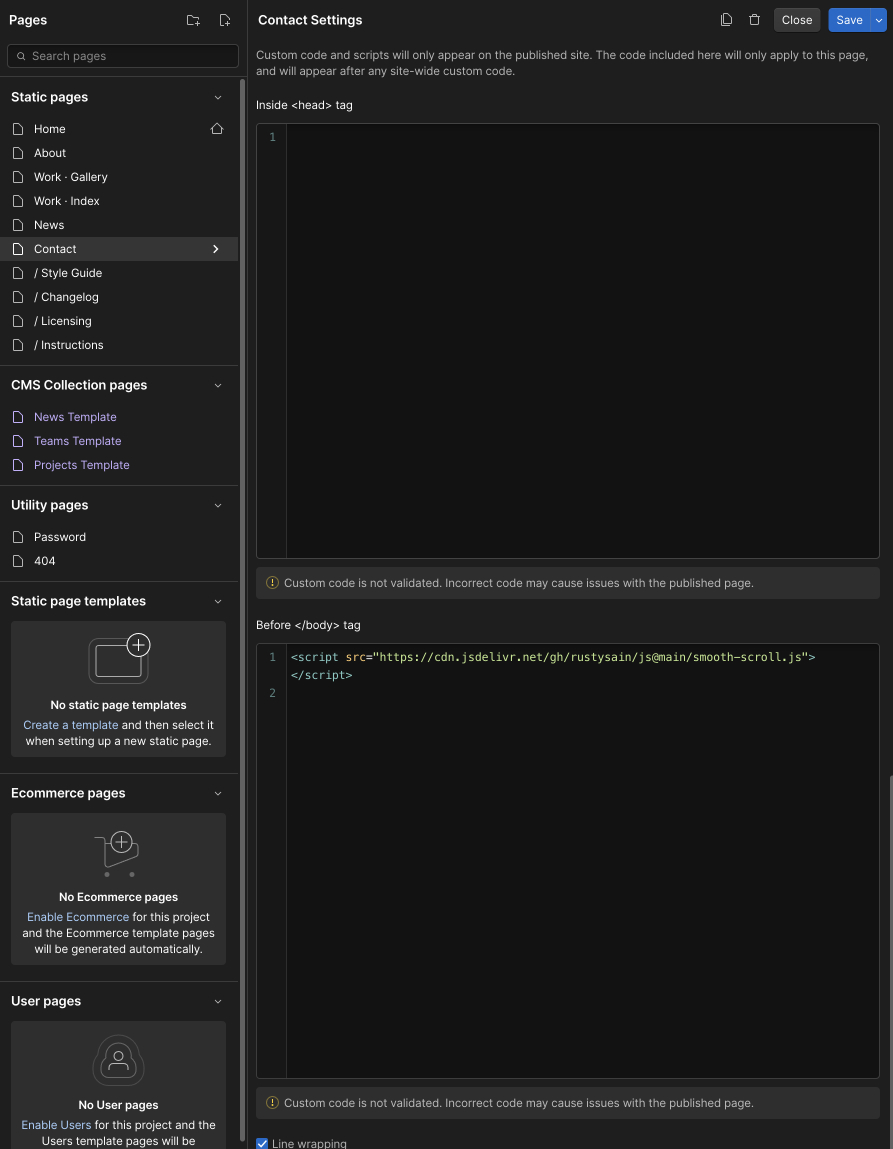Collapse the Static page templates section

218,602
